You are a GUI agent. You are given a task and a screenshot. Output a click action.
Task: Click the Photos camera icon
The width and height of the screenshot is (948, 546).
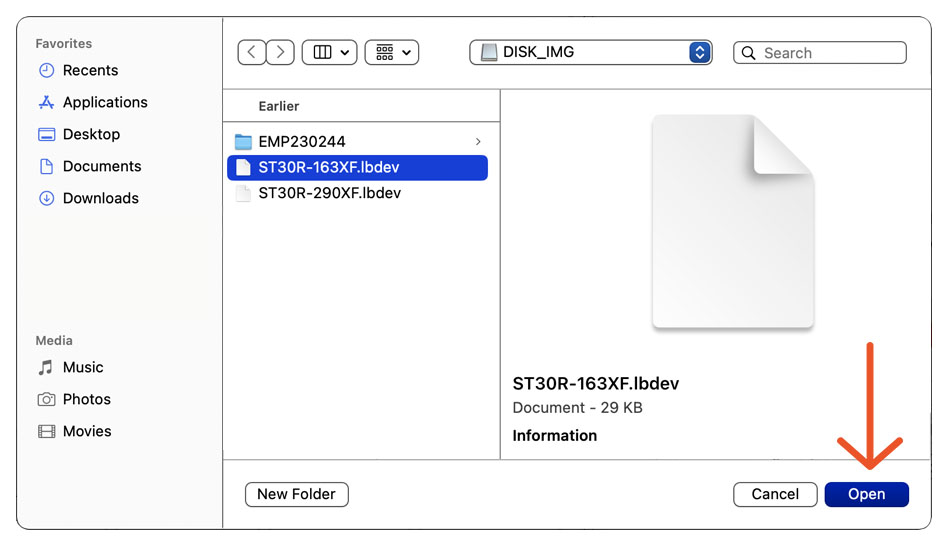(47, 400)
